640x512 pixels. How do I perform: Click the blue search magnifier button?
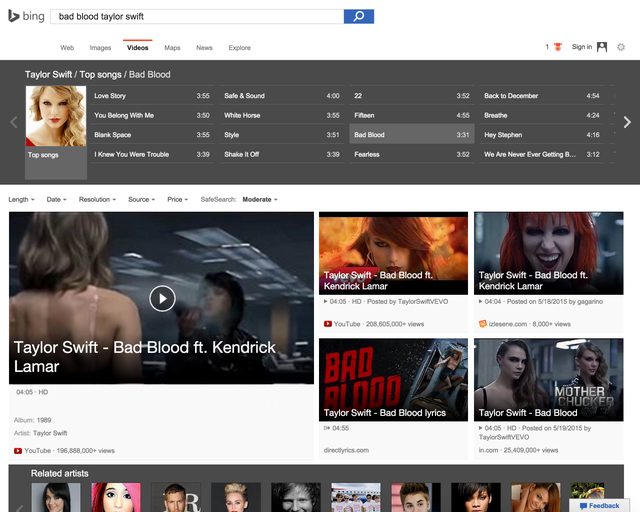358,16
